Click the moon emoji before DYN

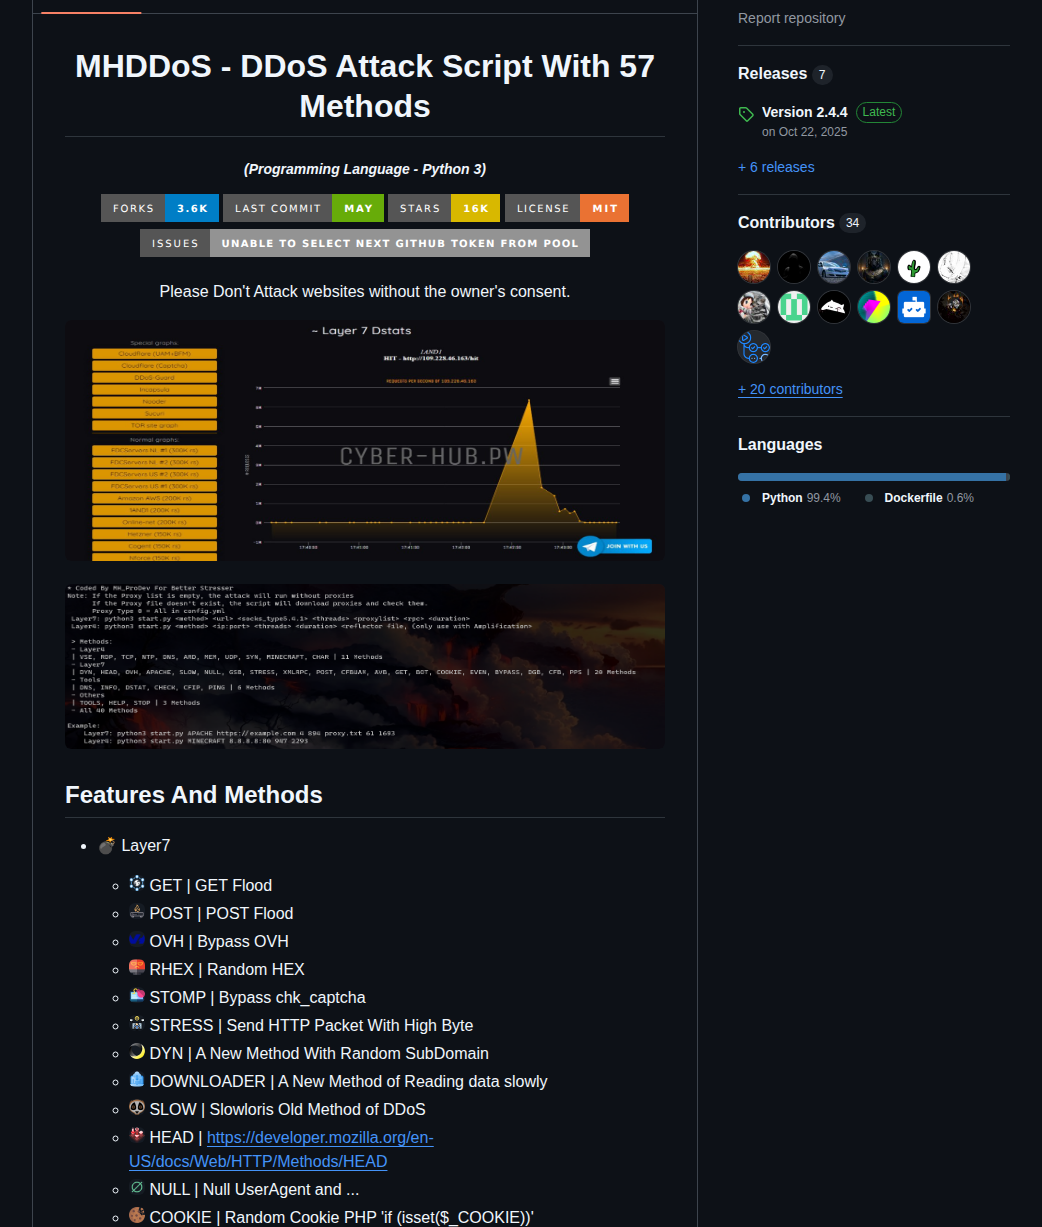137,1052
